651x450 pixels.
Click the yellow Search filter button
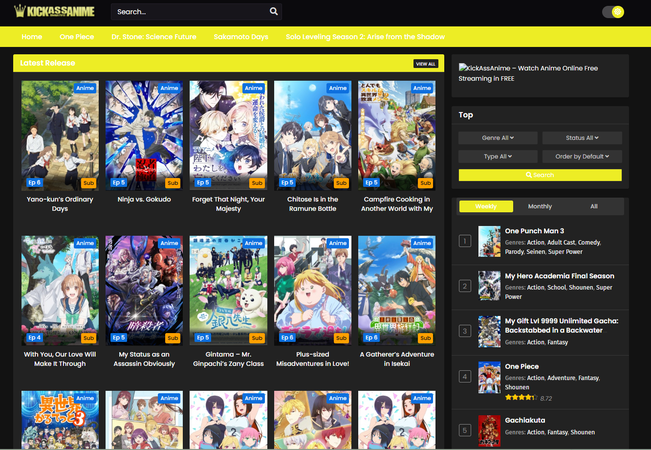[x=540, y=175]
